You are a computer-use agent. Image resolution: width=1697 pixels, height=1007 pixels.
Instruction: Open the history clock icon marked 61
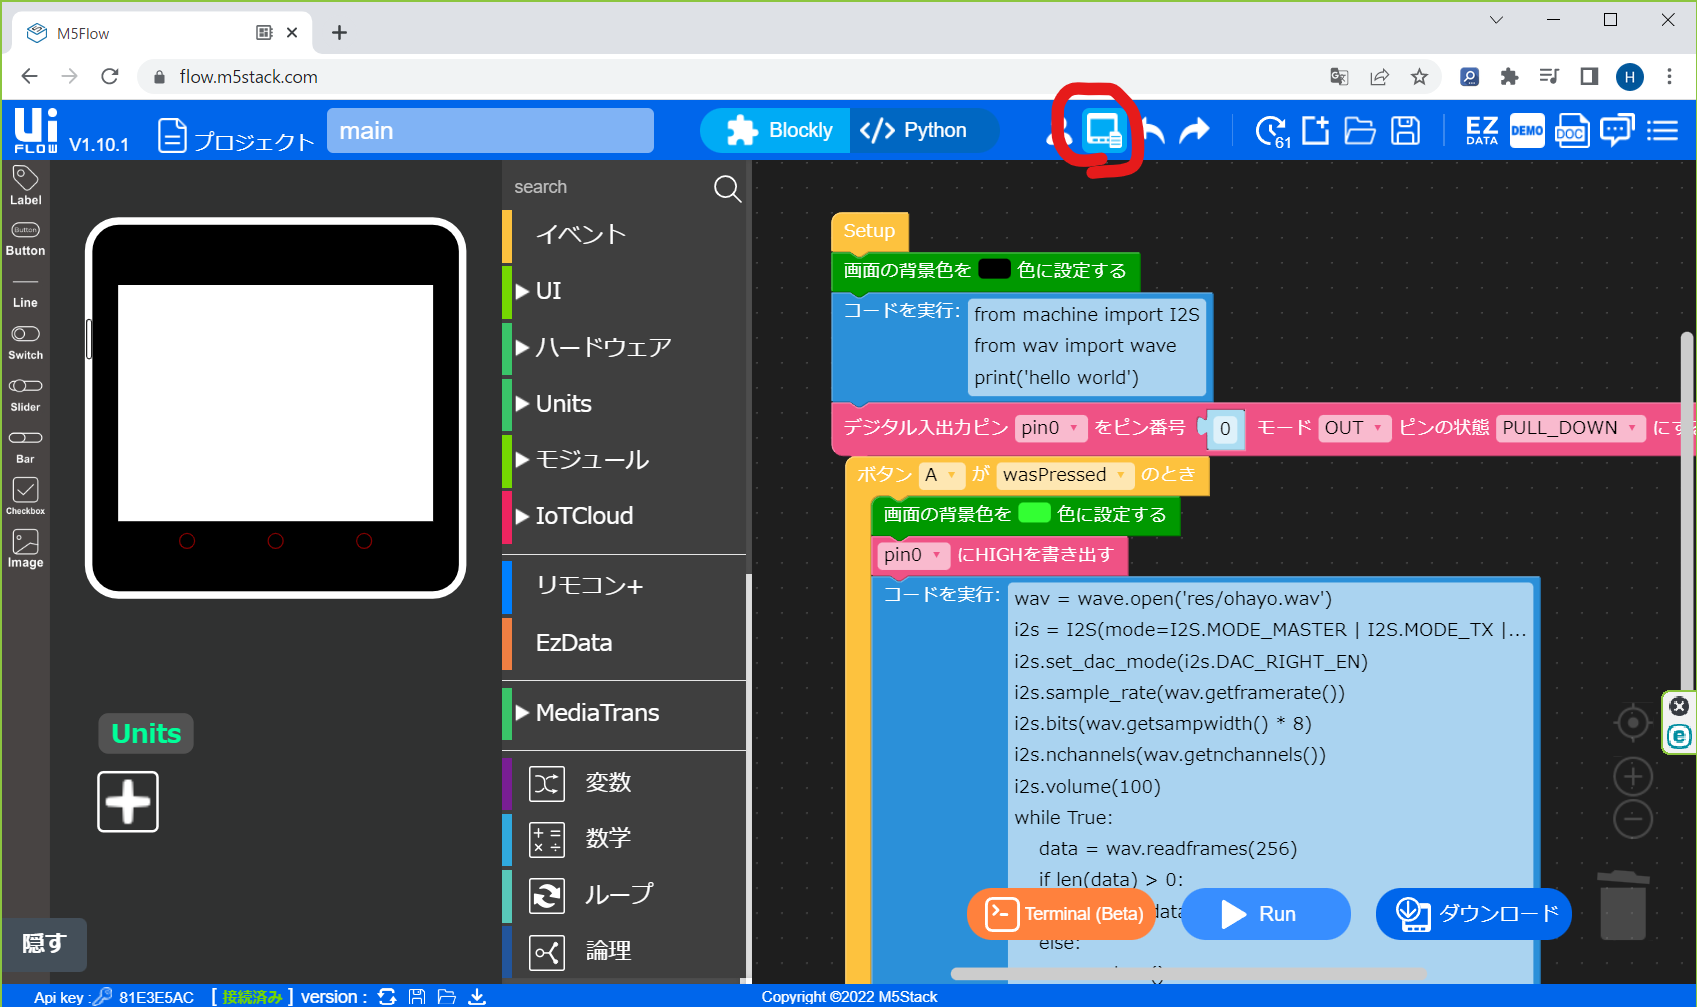1272,131
